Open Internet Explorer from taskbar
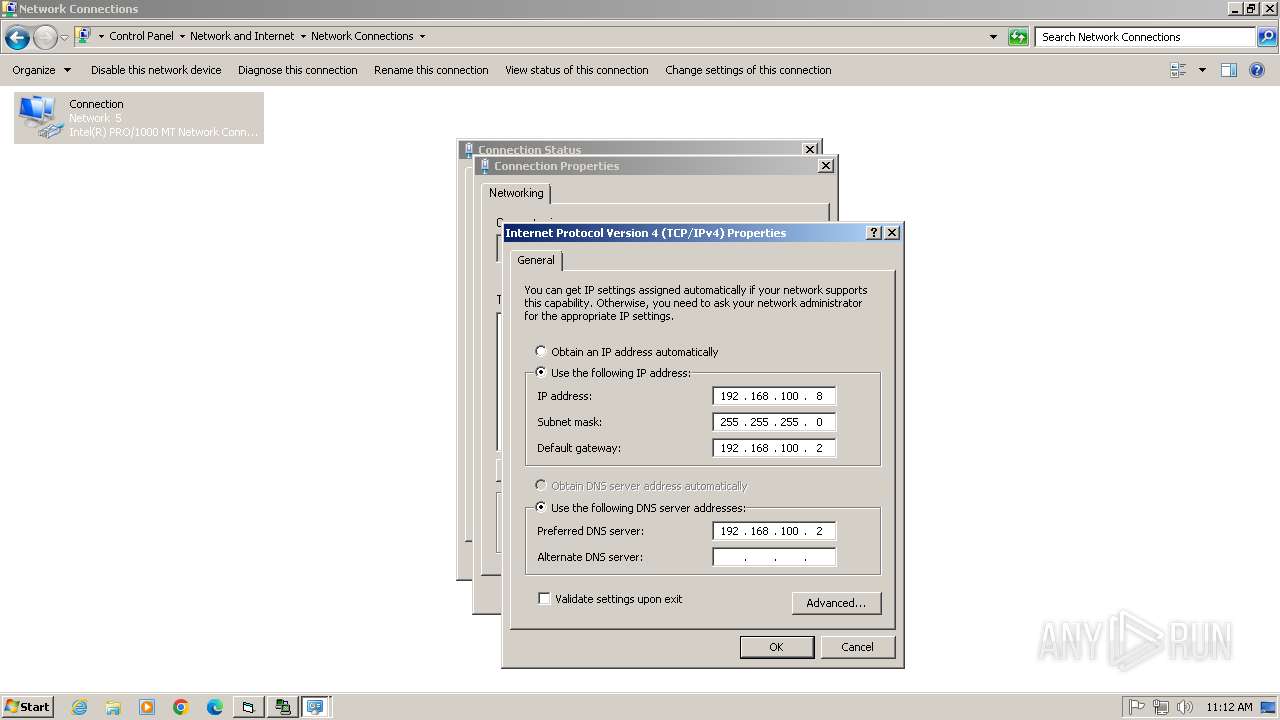 80,707
